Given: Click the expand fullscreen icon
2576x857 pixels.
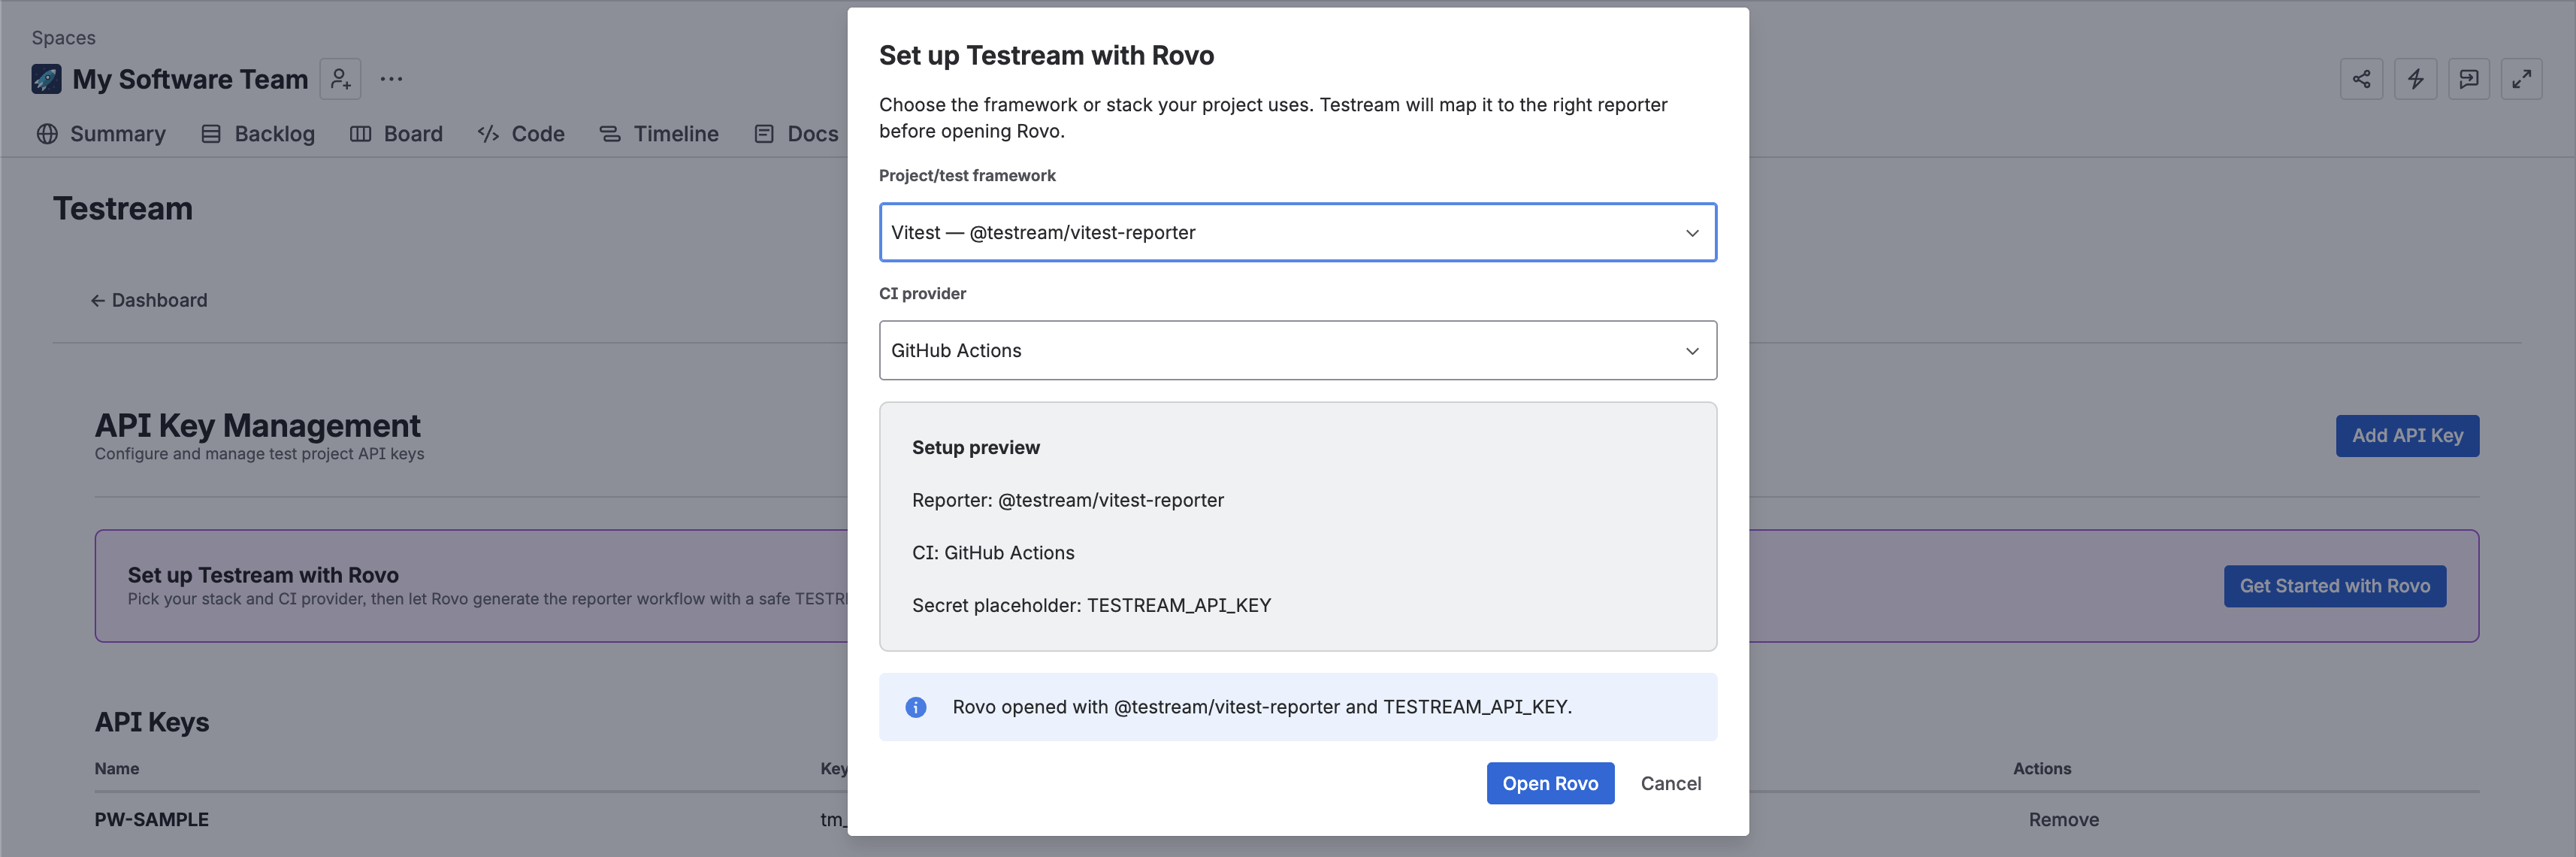Looking at the screenshot, I should (2521, 79).
